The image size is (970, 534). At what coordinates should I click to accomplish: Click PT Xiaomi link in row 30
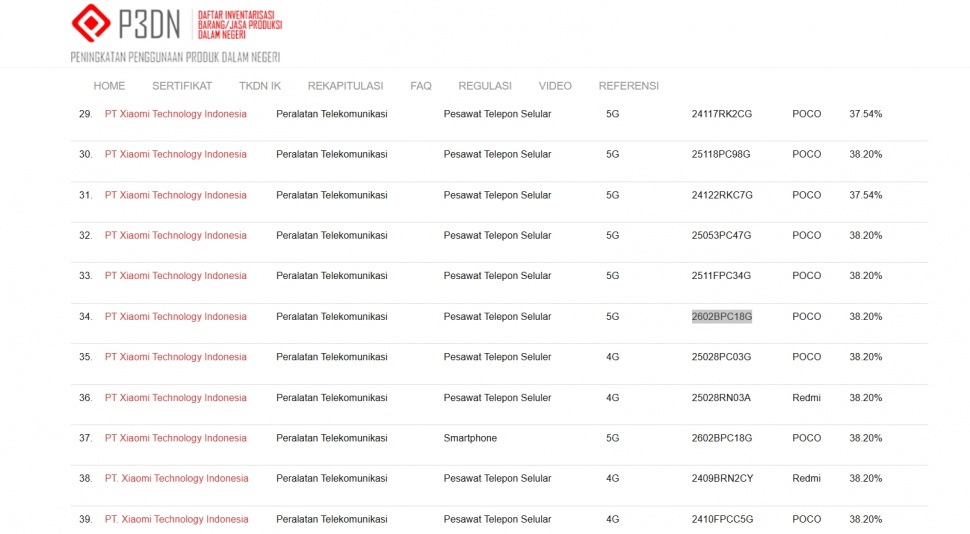coord(175,155)
